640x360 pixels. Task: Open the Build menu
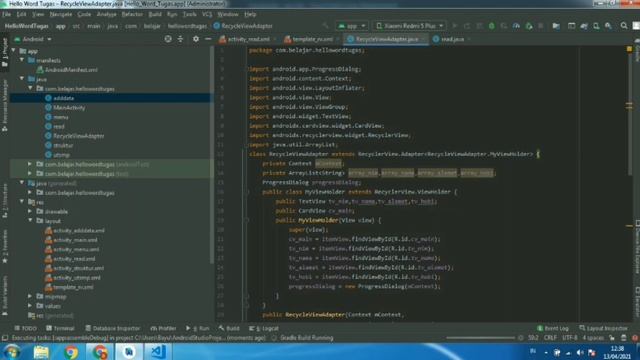tap(155, 14)
